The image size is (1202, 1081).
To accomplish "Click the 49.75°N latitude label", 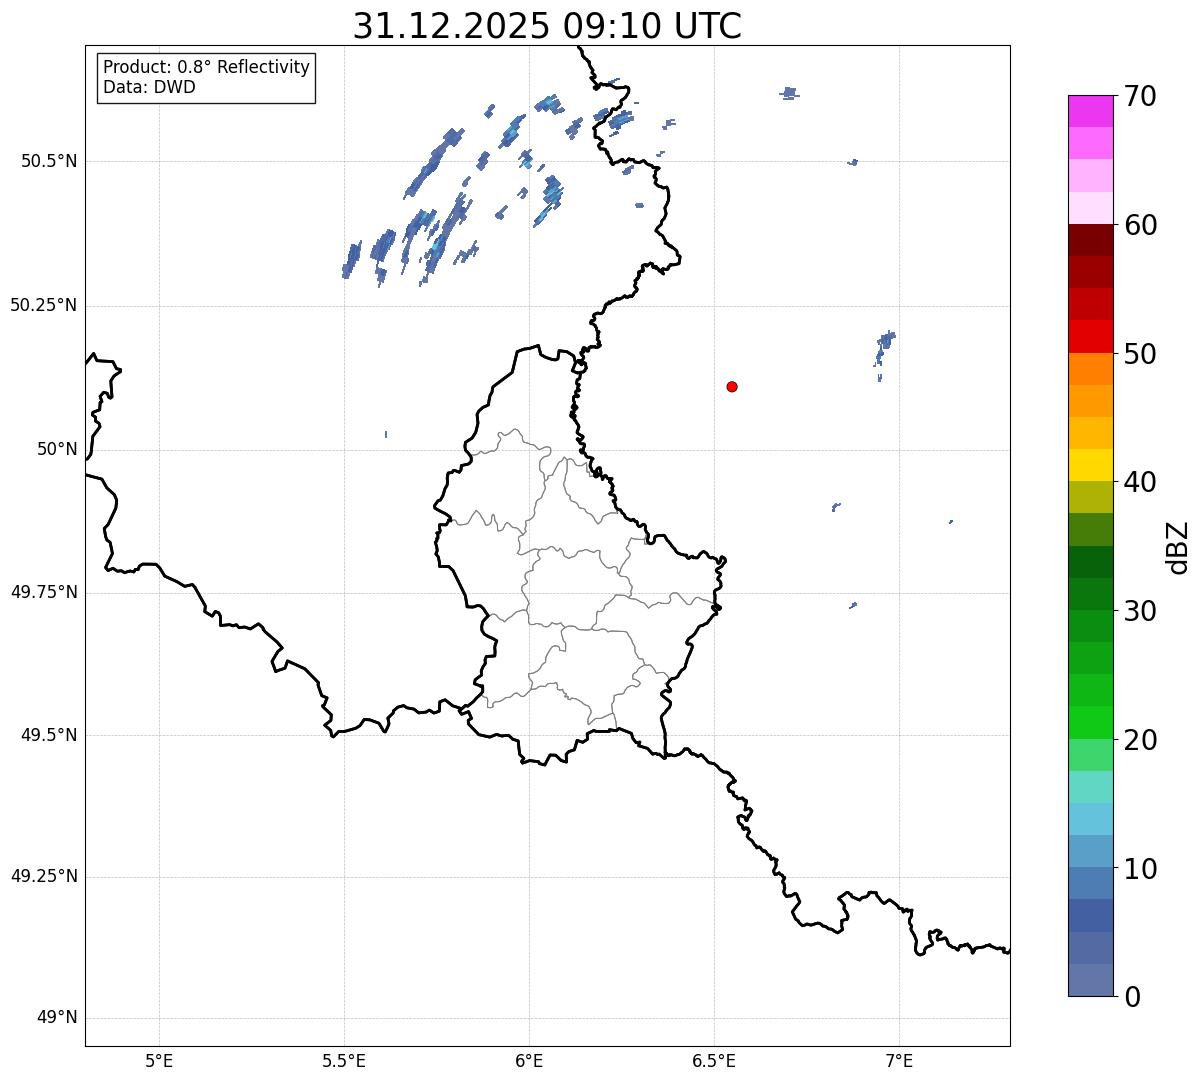I will [x=44, y=592].
